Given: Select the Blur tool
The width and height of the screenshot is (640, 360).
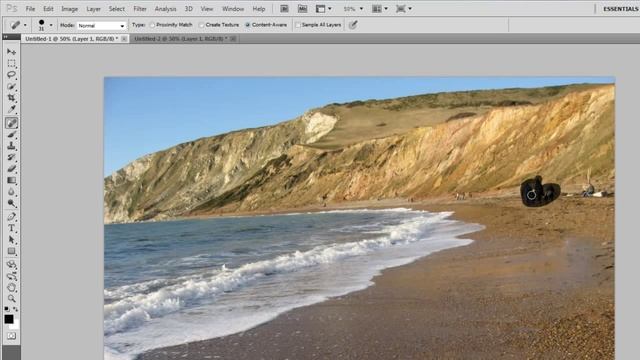Looking at the screenshot, I should click(11, 192).
